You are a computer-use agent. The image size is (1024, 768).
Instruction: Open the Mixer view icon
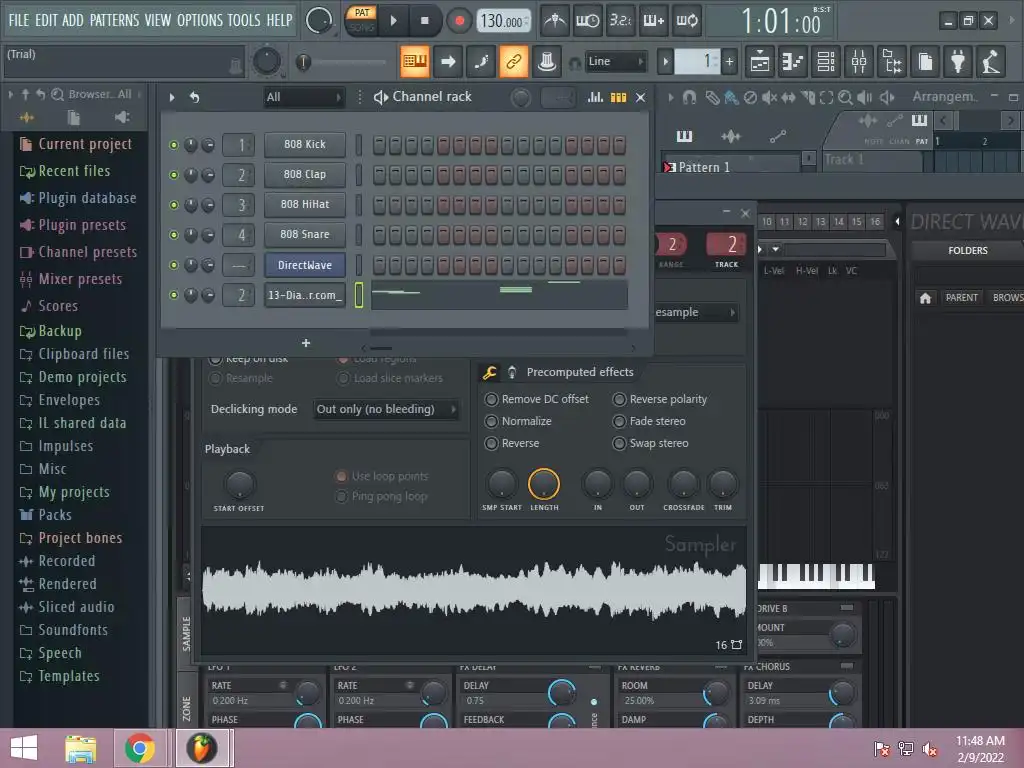(x=859, y=62)
